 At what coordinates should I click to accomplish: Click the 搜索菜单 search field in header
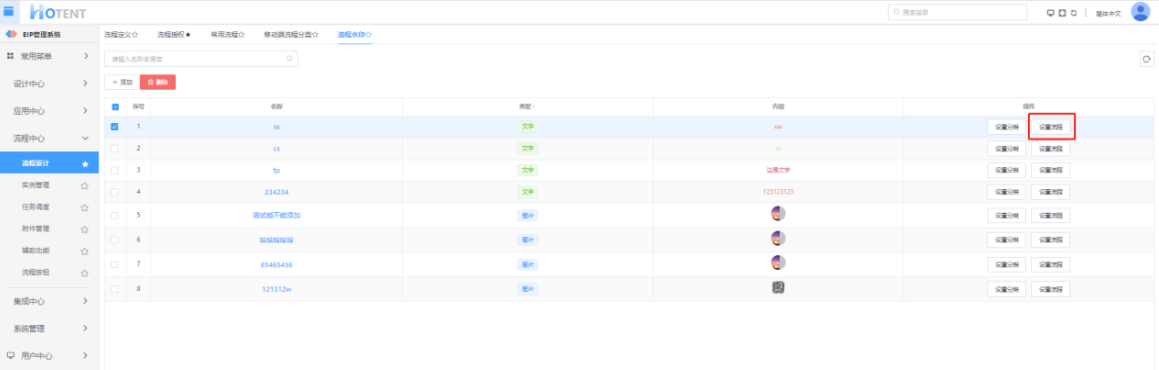point(957,13)
